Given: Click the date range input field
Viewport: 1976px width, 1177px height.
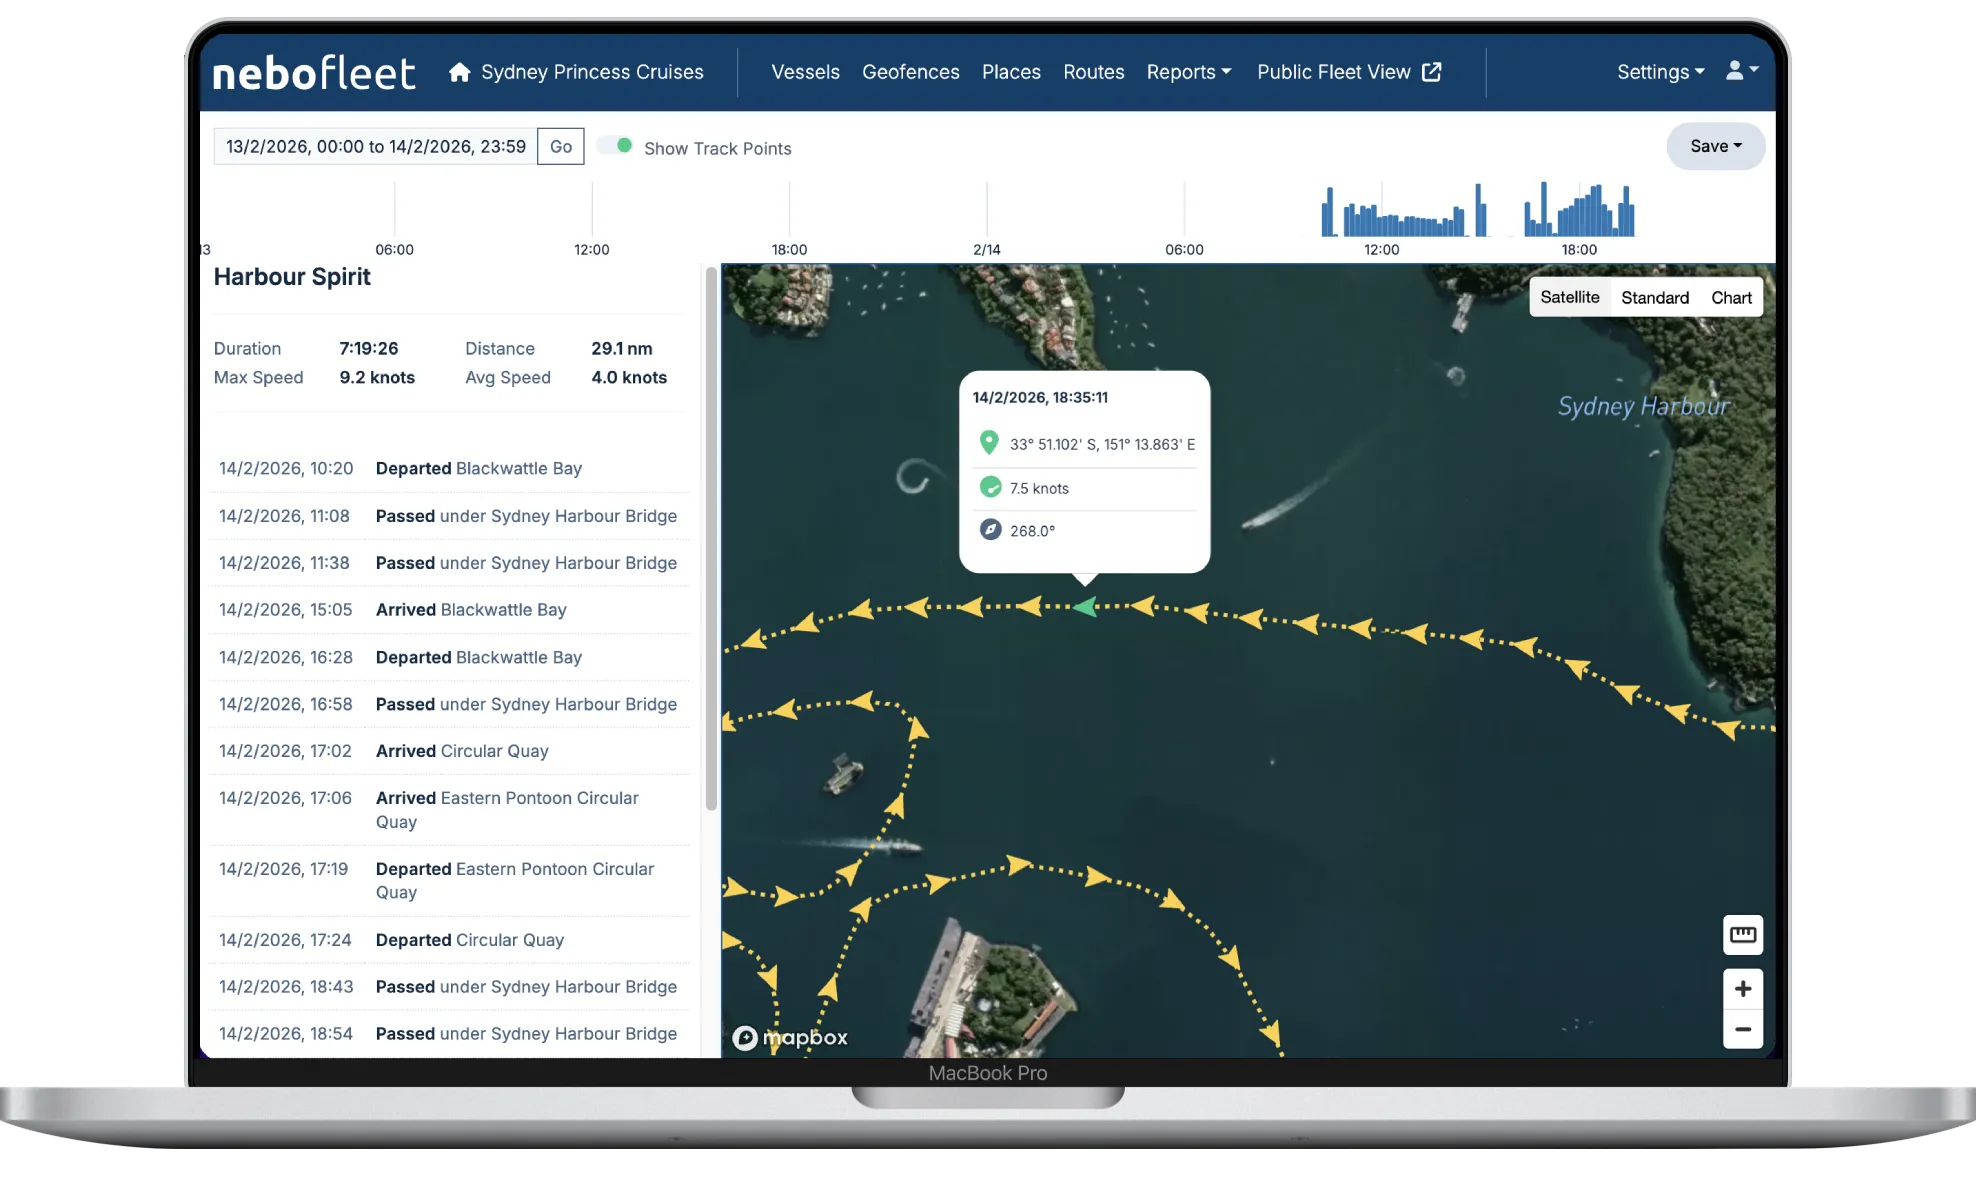Looking at the screenshot, I should (375, 147).
